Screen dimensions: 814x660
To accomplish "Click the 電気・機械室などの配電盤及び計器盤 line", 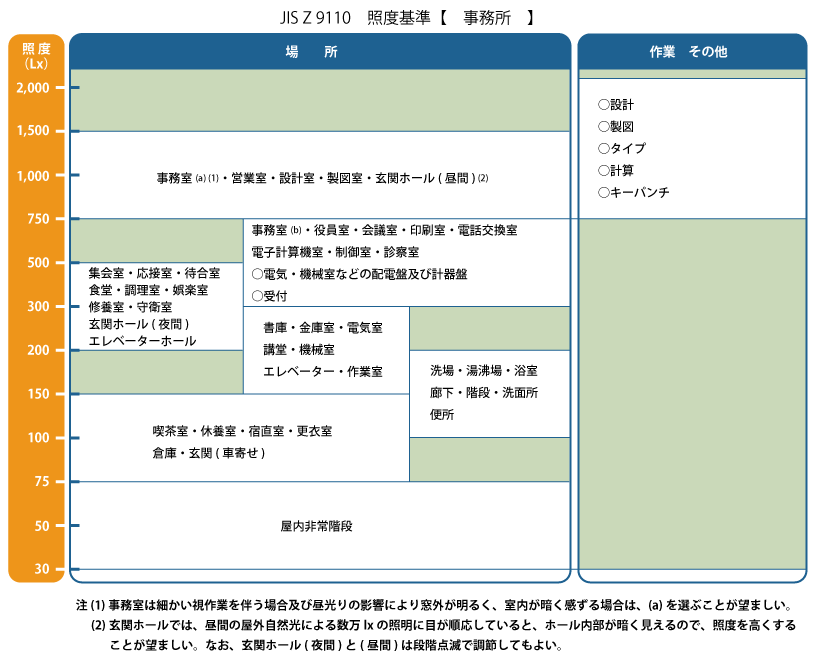I will click(x=359, y=274).
